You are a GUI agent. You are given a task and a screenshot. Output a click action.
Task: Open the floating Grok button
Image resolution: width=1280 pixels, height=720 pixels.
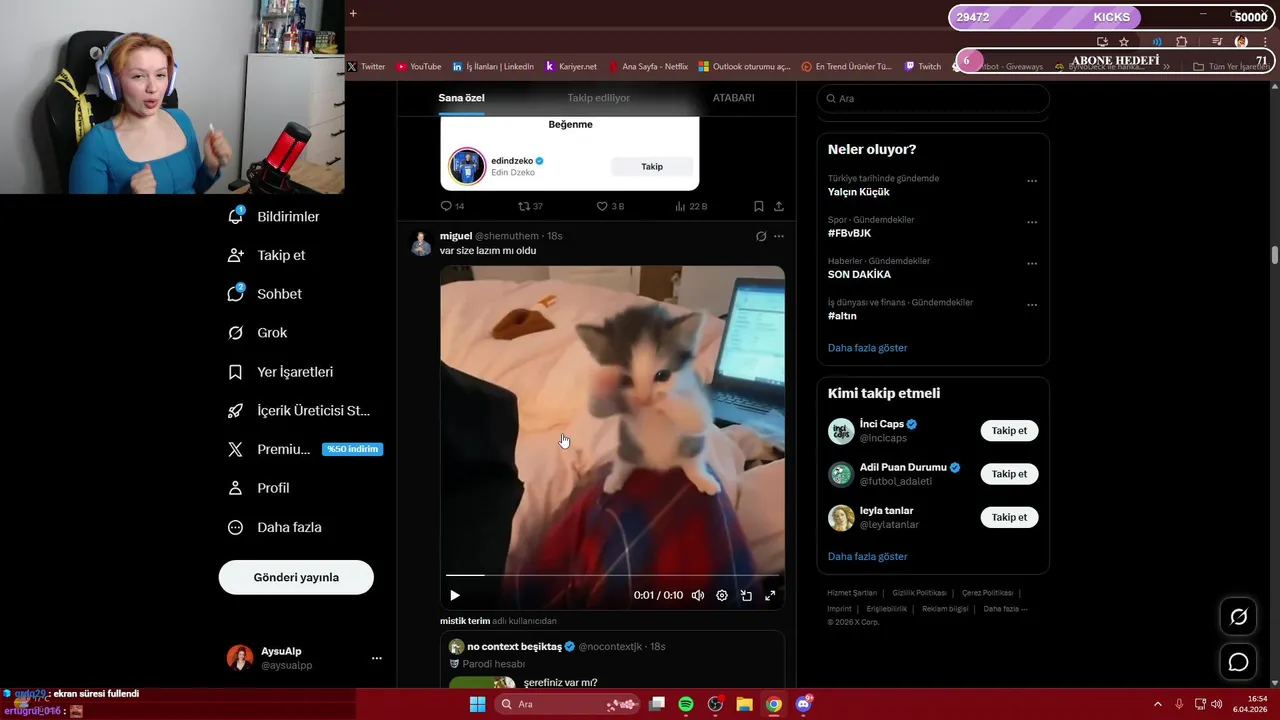pos(1238,617)
